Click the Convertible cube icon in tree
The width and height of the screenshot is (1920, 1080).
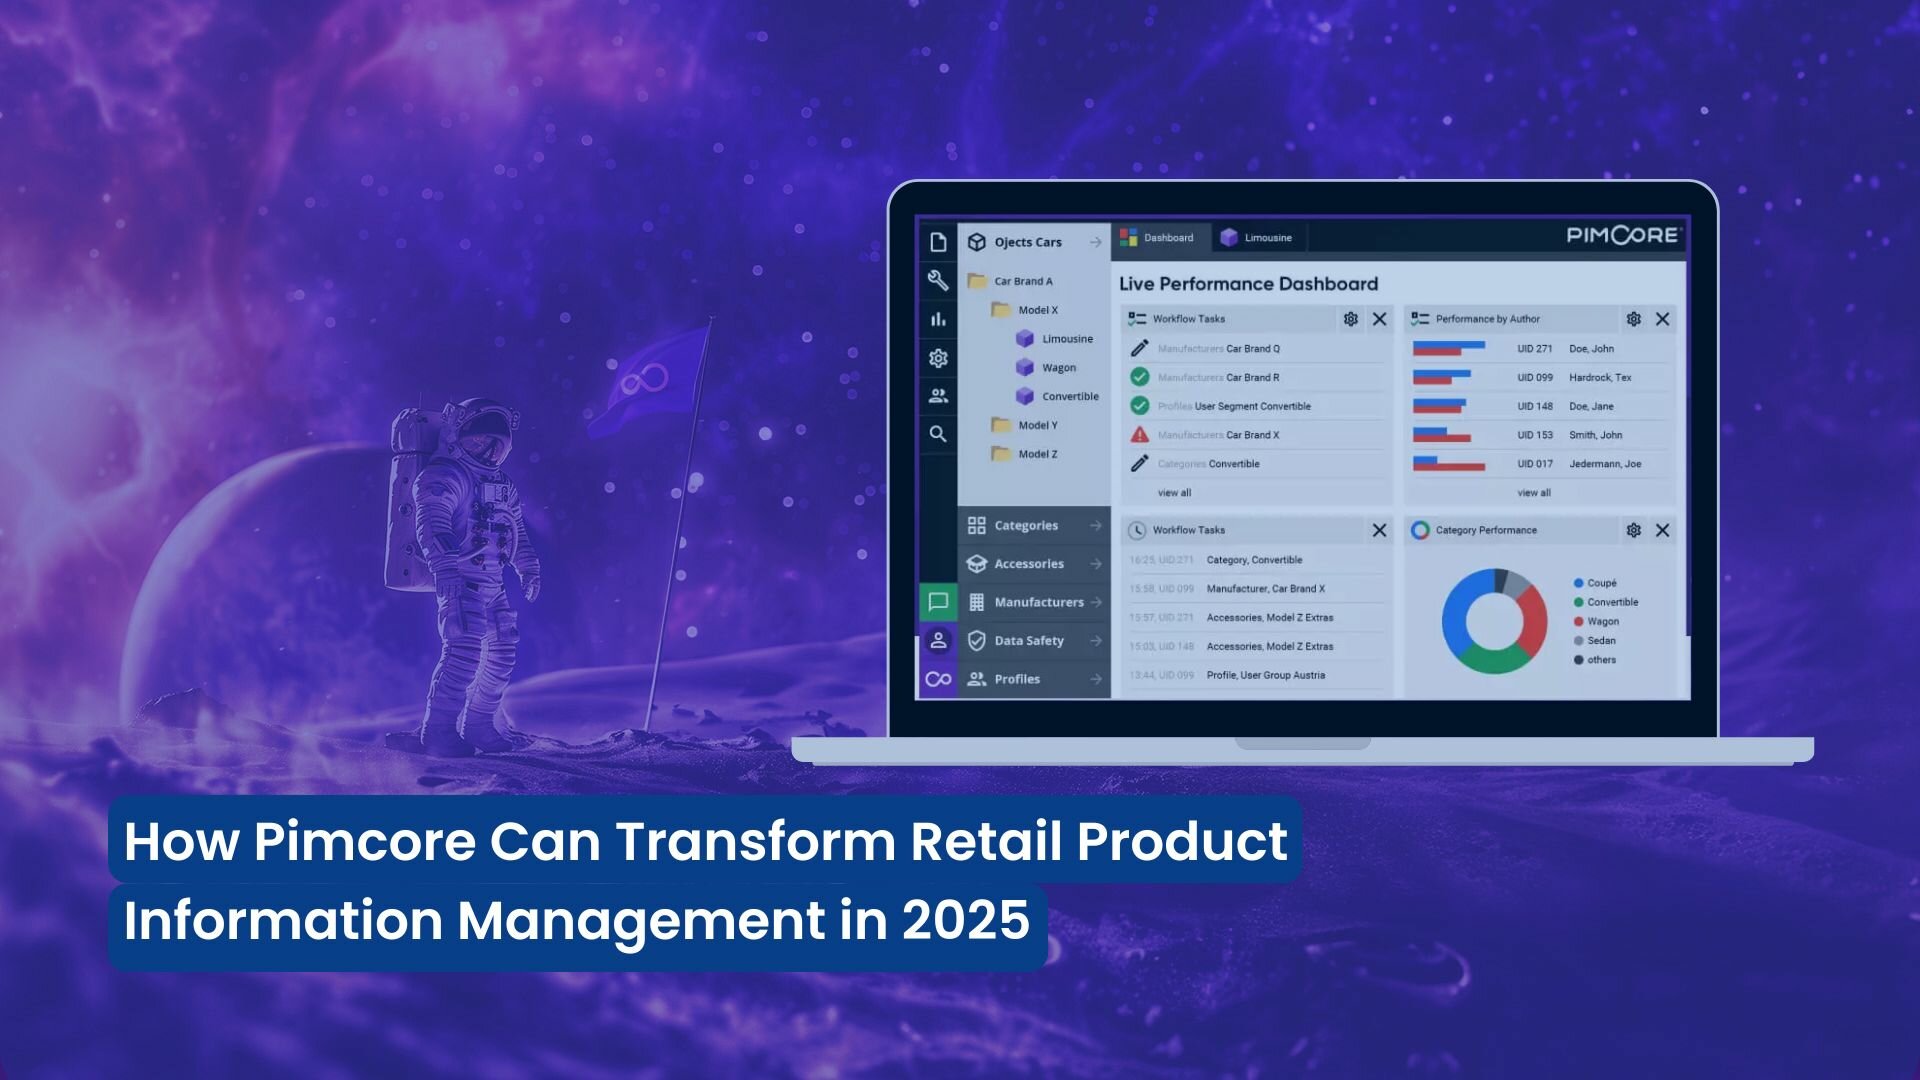(x=1025, y=397)
